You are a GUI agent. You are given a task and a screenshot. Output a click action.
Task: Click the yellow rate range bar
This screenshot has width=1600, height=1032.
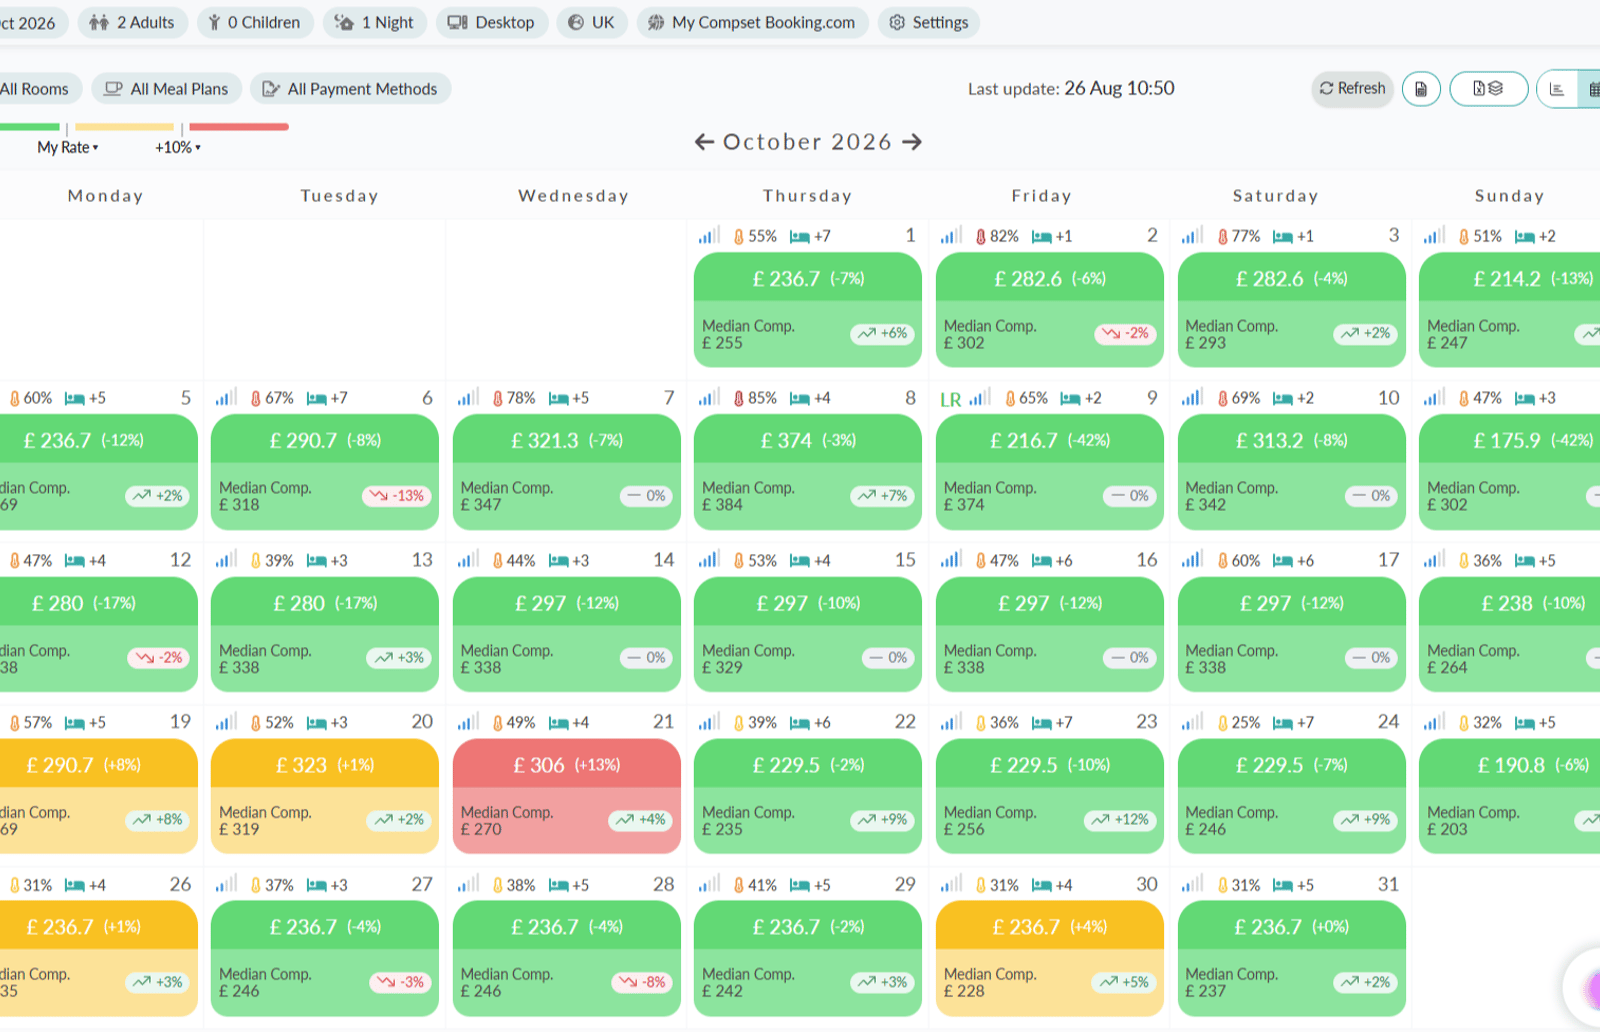coord(125,127)
